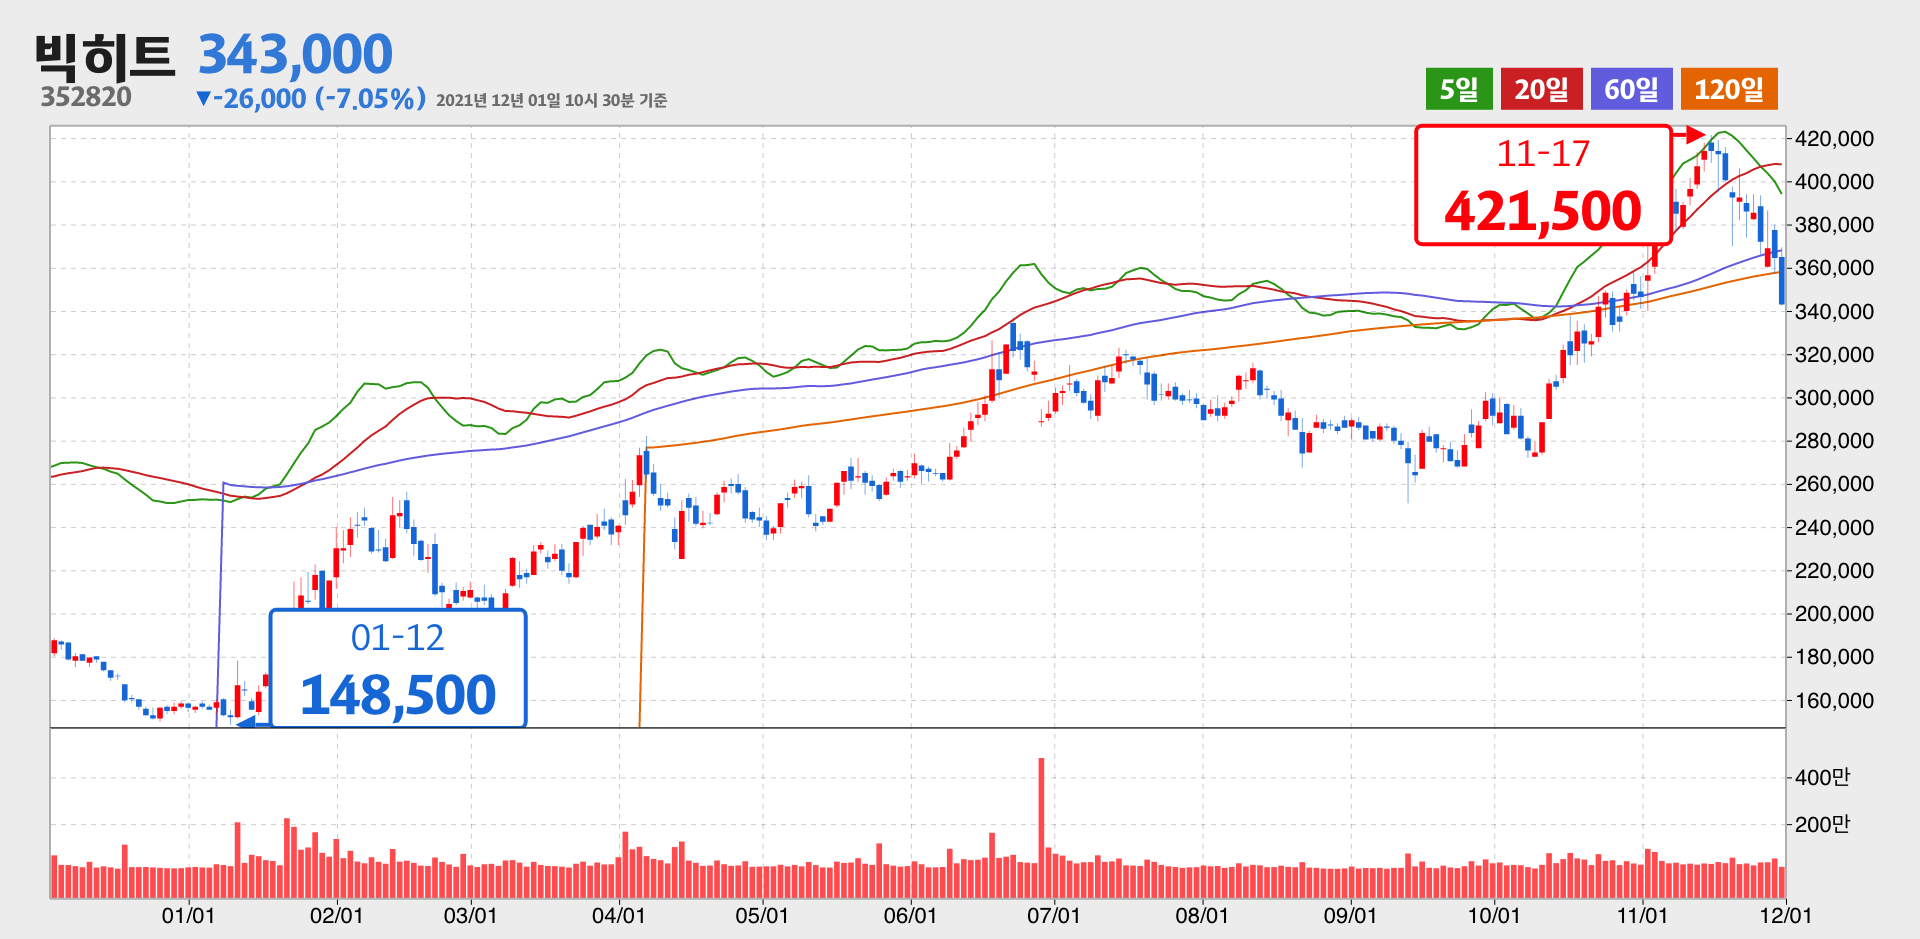The height and width of the screenshot is (939, 1920).
Task: Click the 240,000 price axis label
Action: coord(1834,527)
